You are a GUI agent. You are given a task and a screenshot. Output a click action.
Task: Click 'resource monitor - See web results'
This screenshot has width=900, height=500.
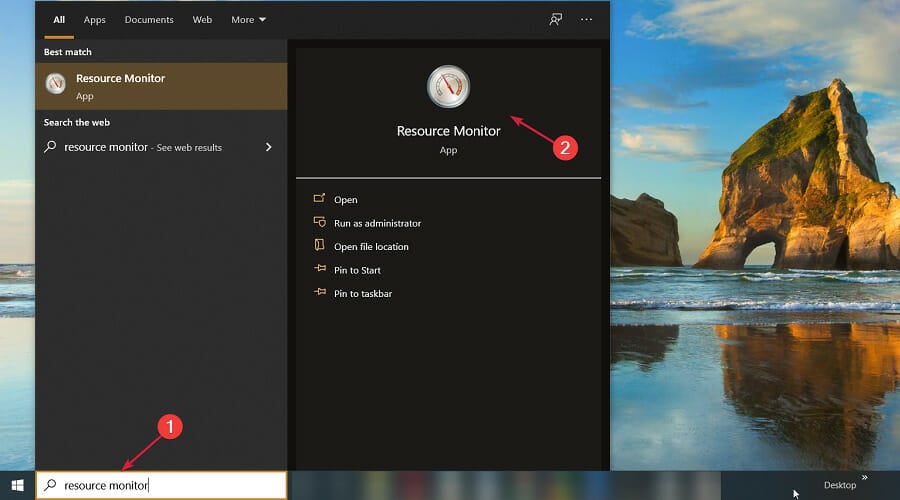(x=143, y=147)
